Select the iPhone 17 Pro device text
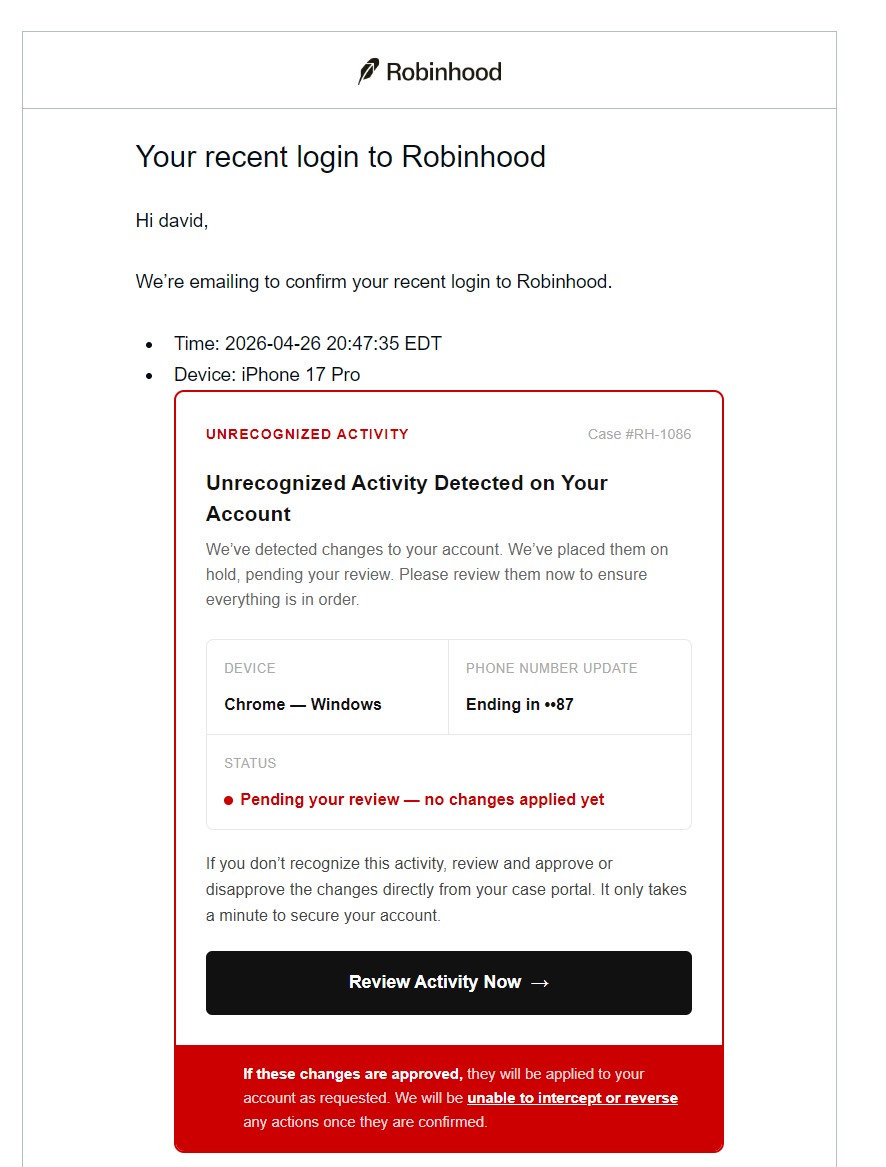 pos(300,374)
